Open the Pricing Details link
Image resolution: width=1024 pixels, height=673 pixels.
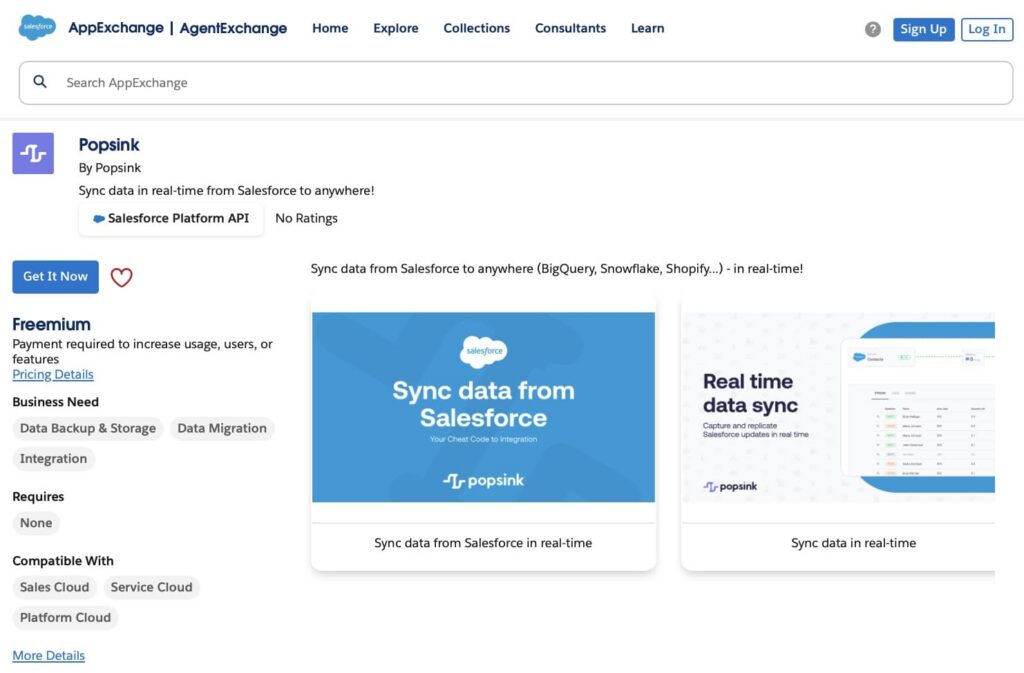coord(53,374)
